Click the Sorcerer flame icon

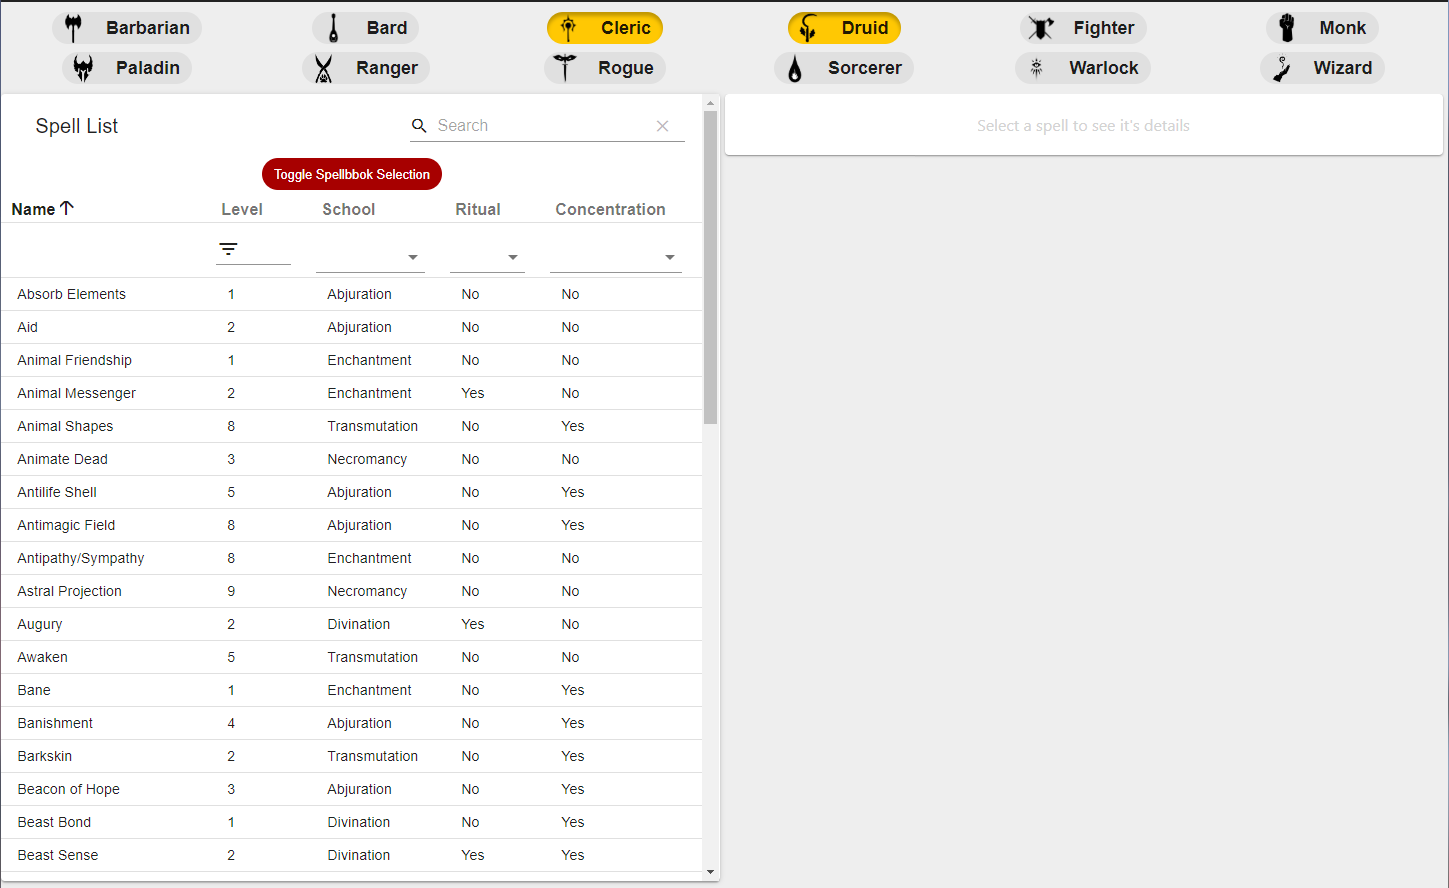(x=795, y=68)
